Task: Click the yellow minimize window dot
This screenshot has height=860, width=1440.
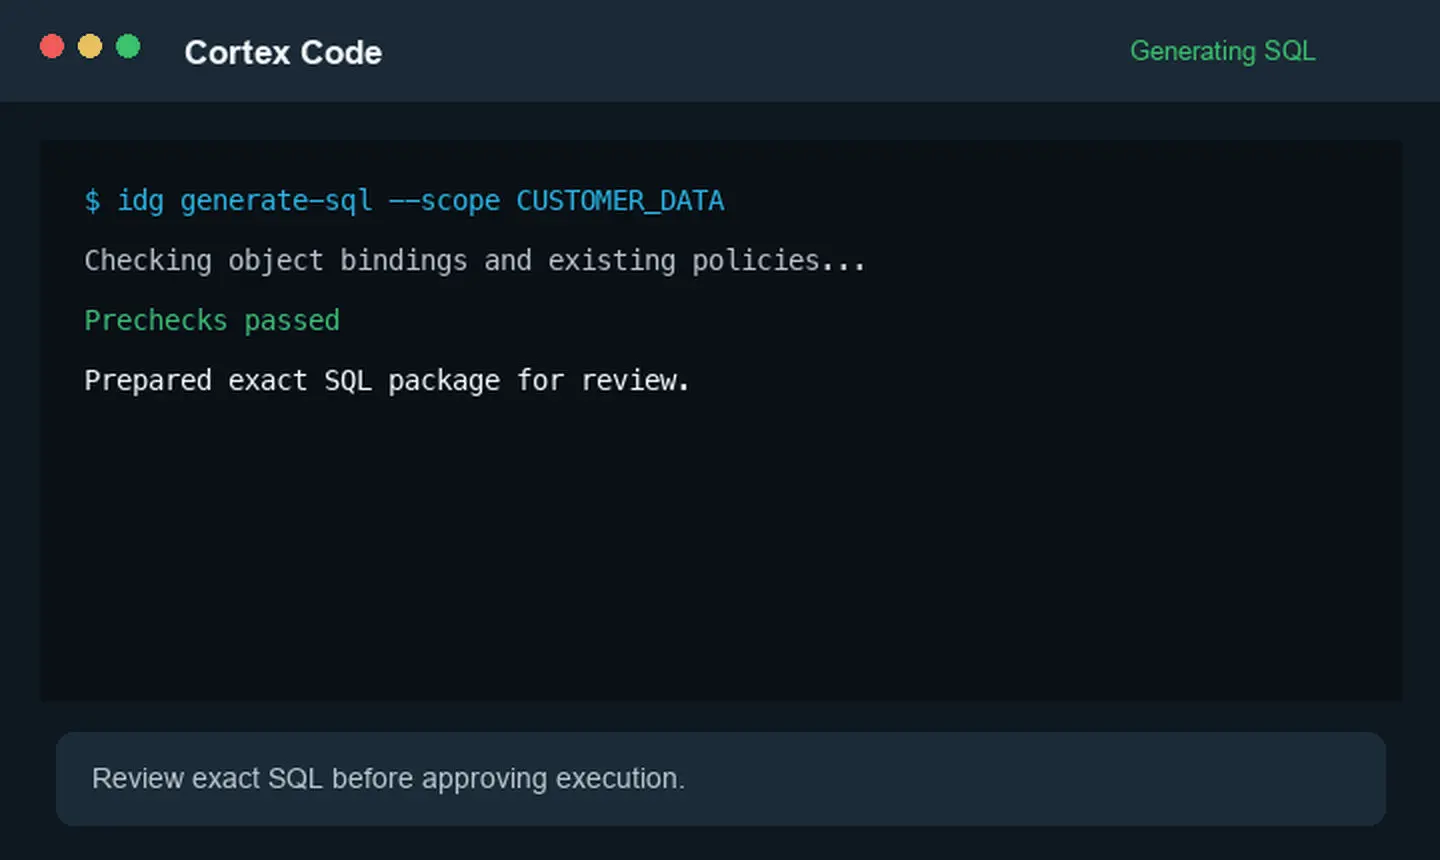Action: (x=90, y=46)
